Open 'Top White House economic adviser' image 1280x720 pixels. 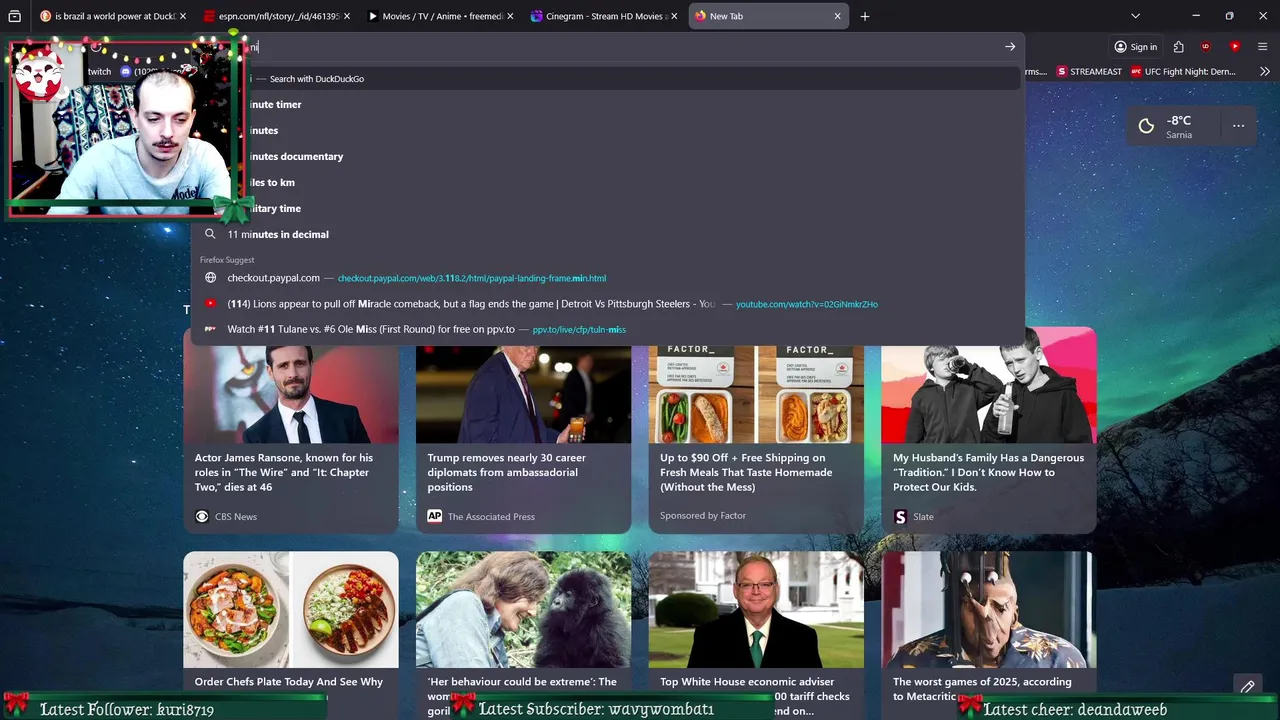[x=756, y=610]
